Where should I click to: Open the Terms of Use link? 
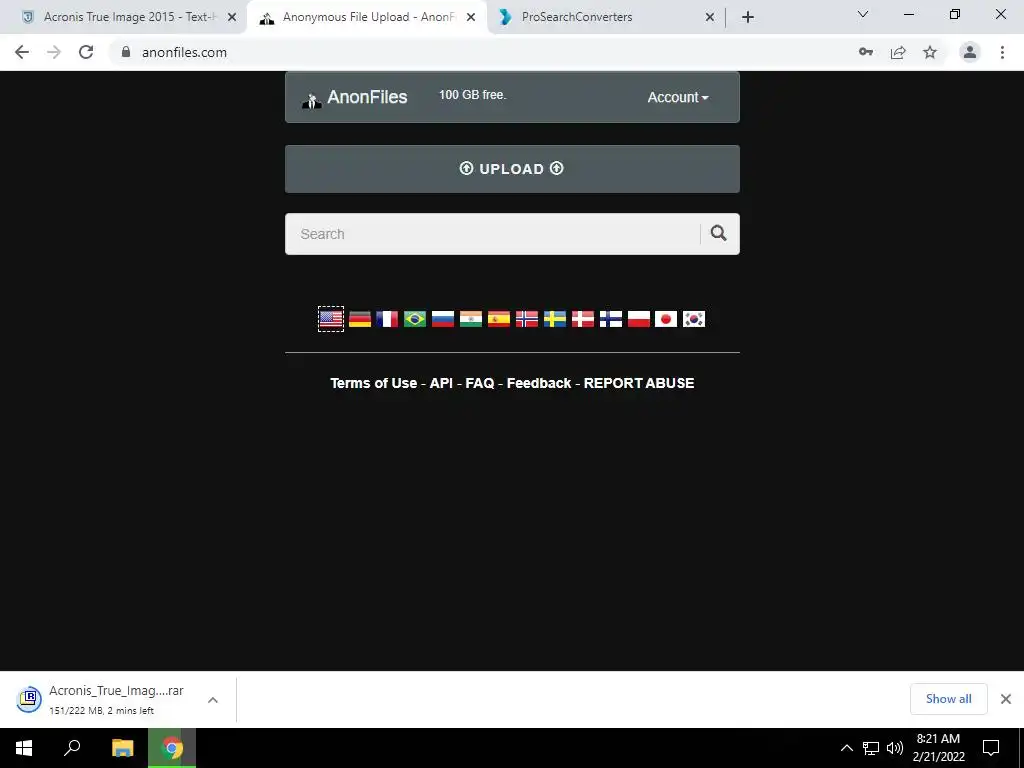click(374, 383)
